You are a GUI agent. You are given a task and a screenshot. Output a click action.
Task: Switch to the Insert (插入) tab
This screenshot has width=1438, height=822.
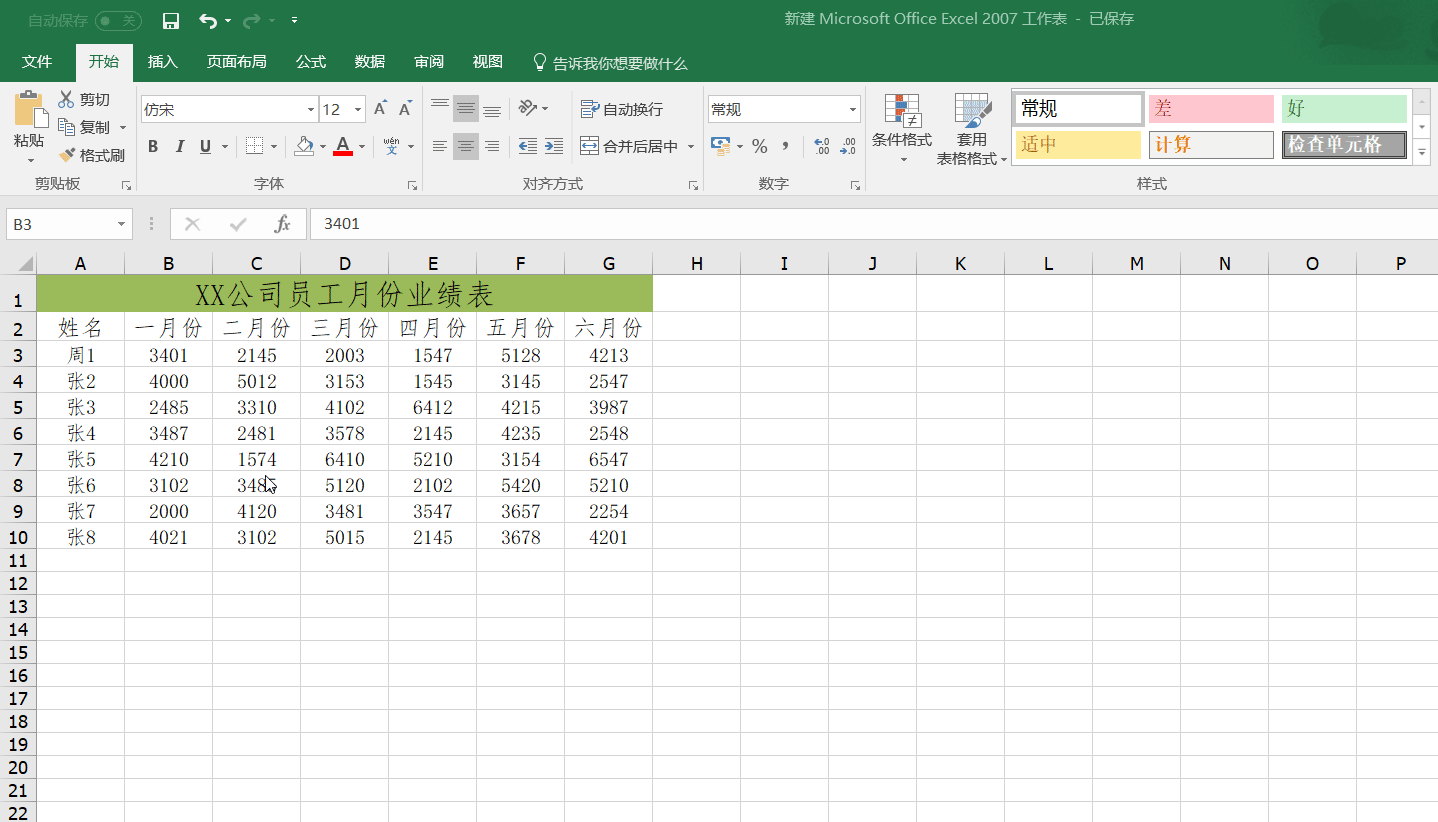162,62
